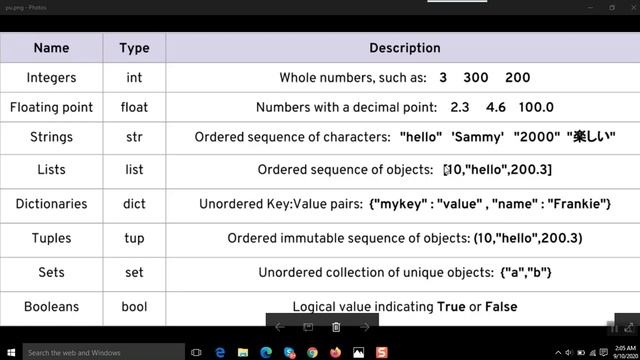The width and height of the screenshot is (640, 360).
Task: Go to previous photo with the back arrow
Action: coord(280,327)
